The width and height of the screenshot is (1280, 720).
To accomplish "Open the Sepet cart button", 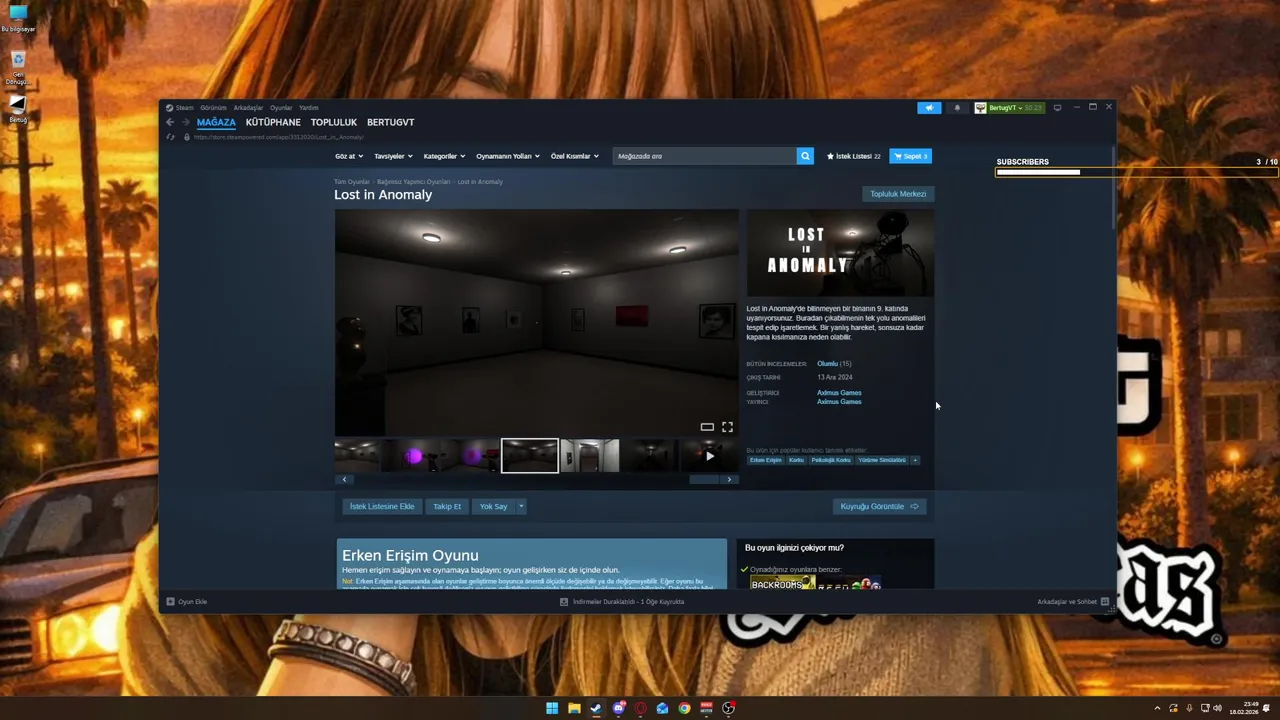I will pyautogui.click(x=910, y=156).
